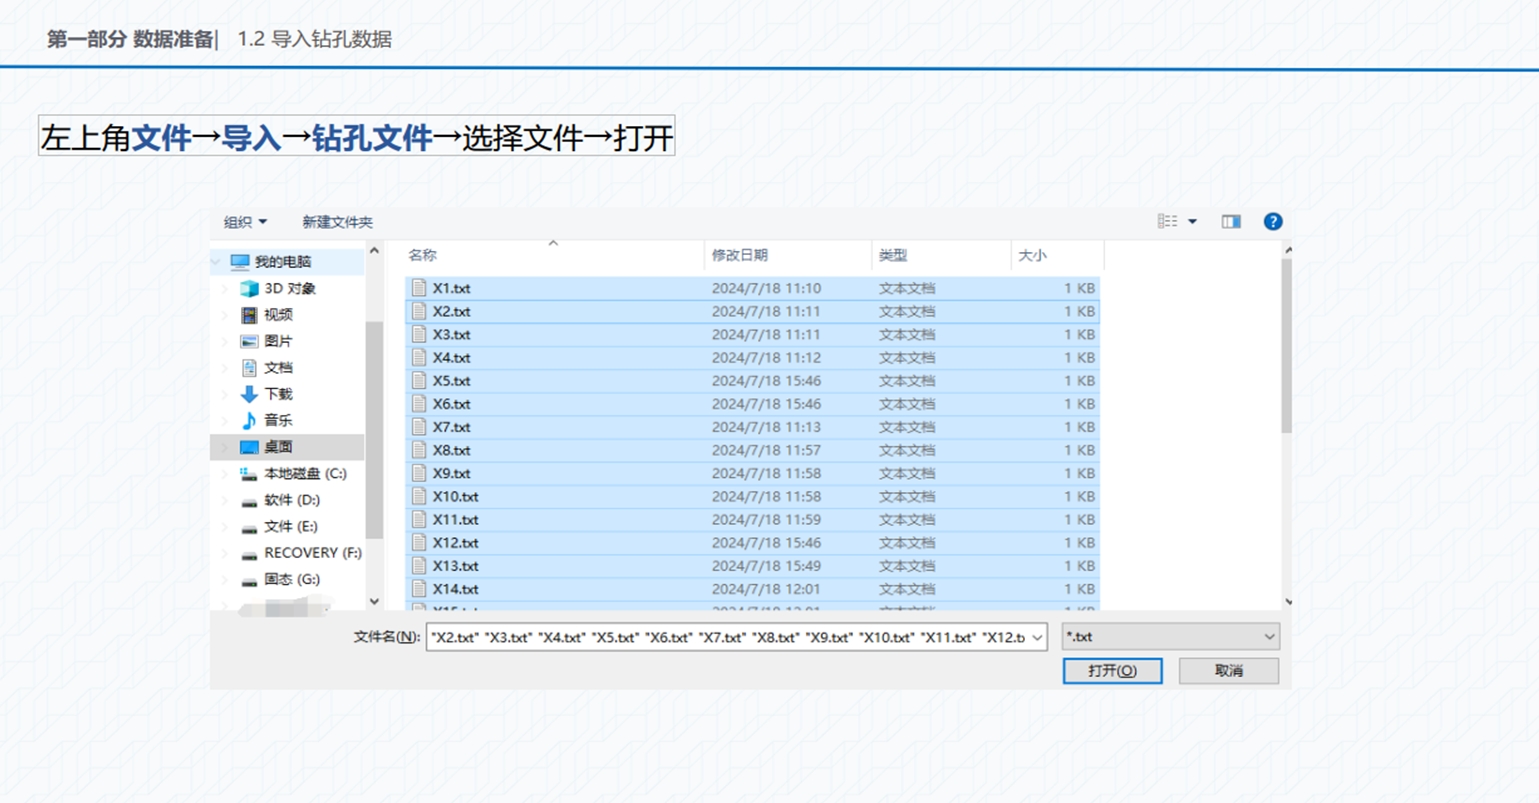Open the RECOVERY (F:) drive

pyautogui.click(x=312, y=553)
